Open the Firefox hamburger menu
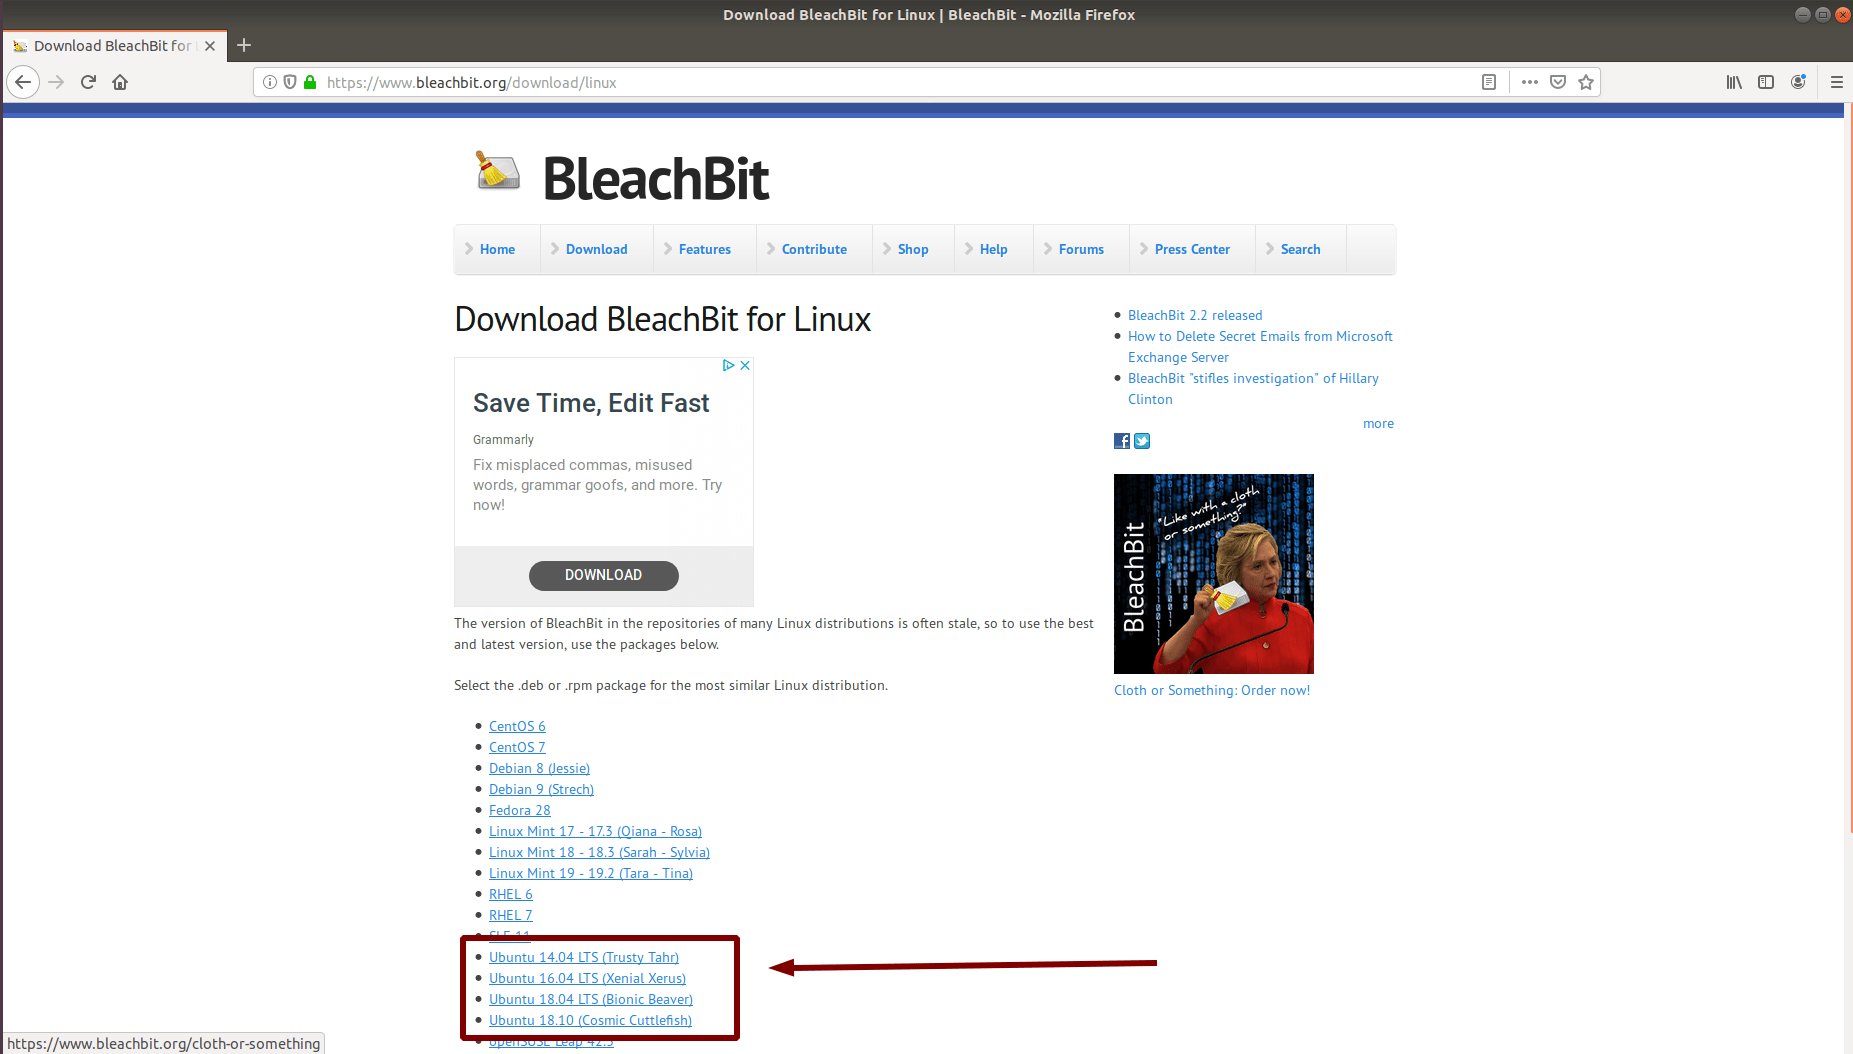Viewport: 1853px width, 1054px height. (1837, 82)
